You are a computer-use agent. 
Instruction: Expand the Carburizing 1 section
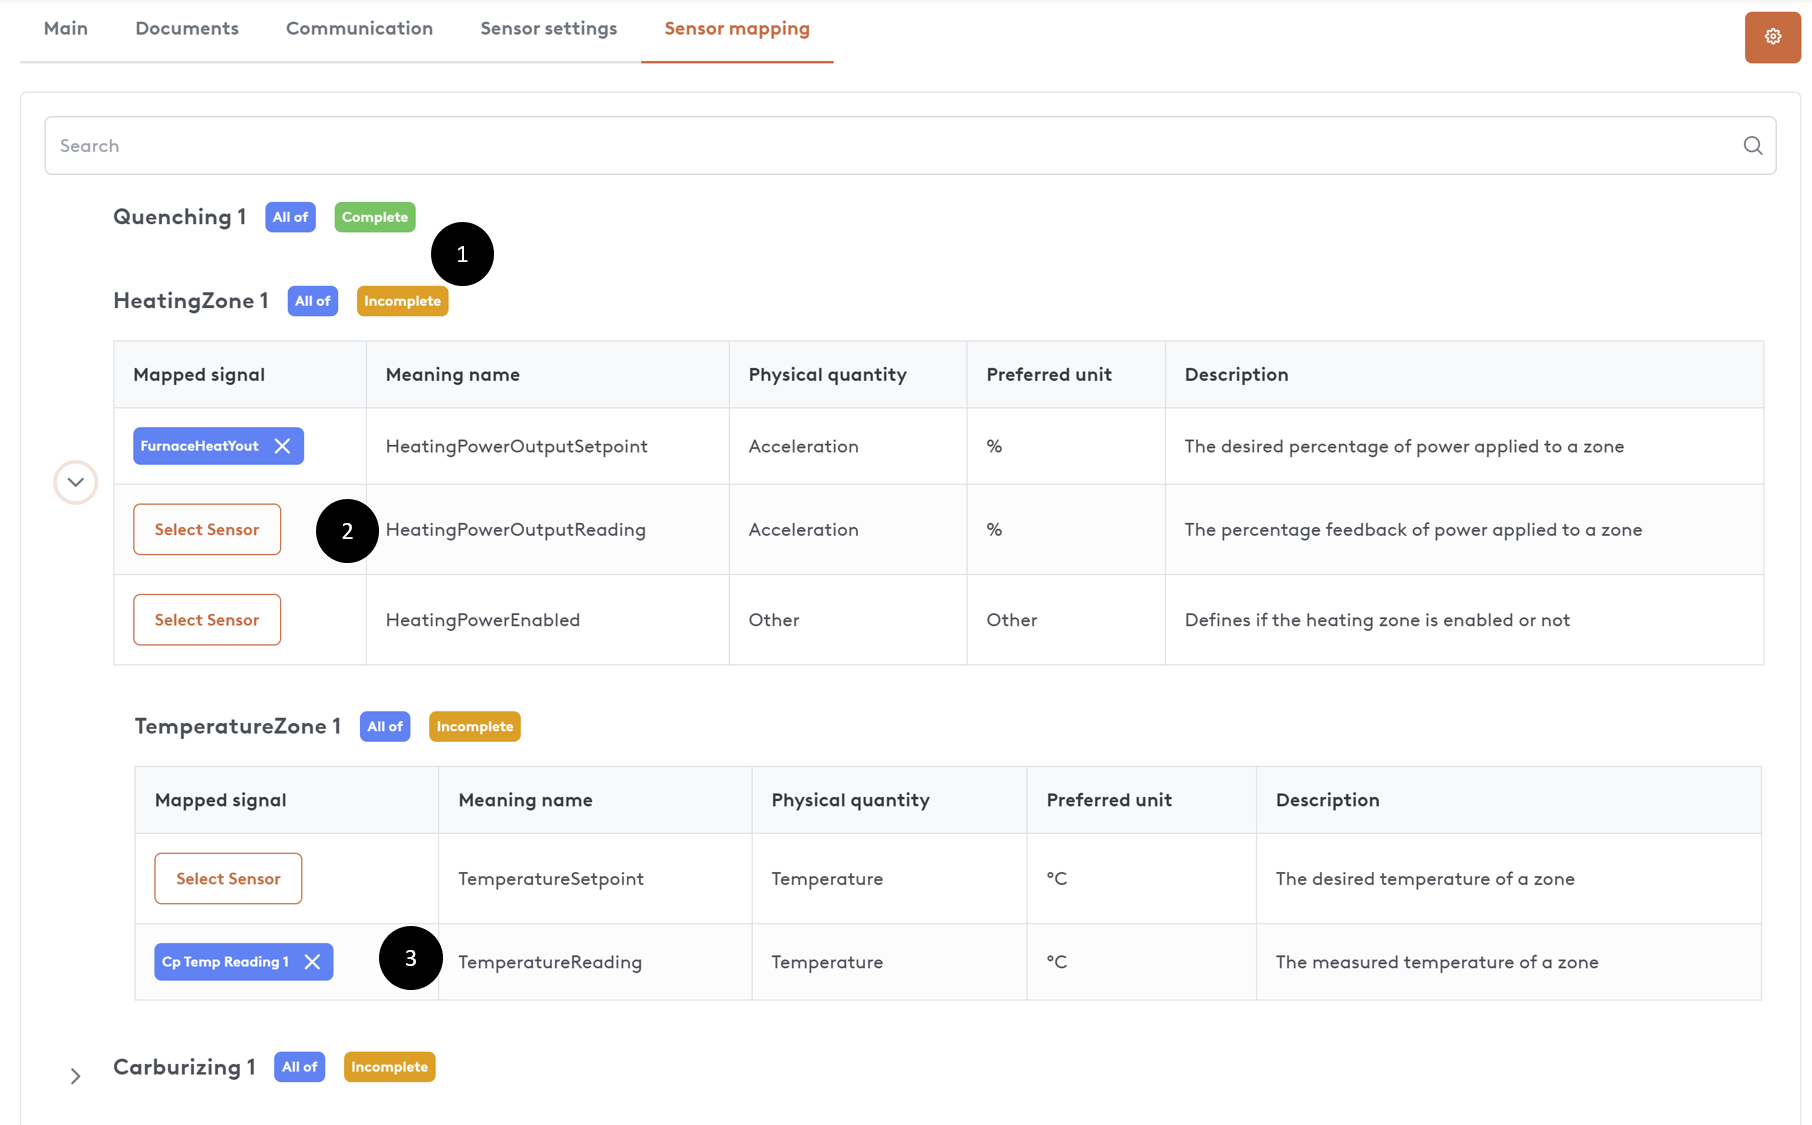click(75, 1076)
